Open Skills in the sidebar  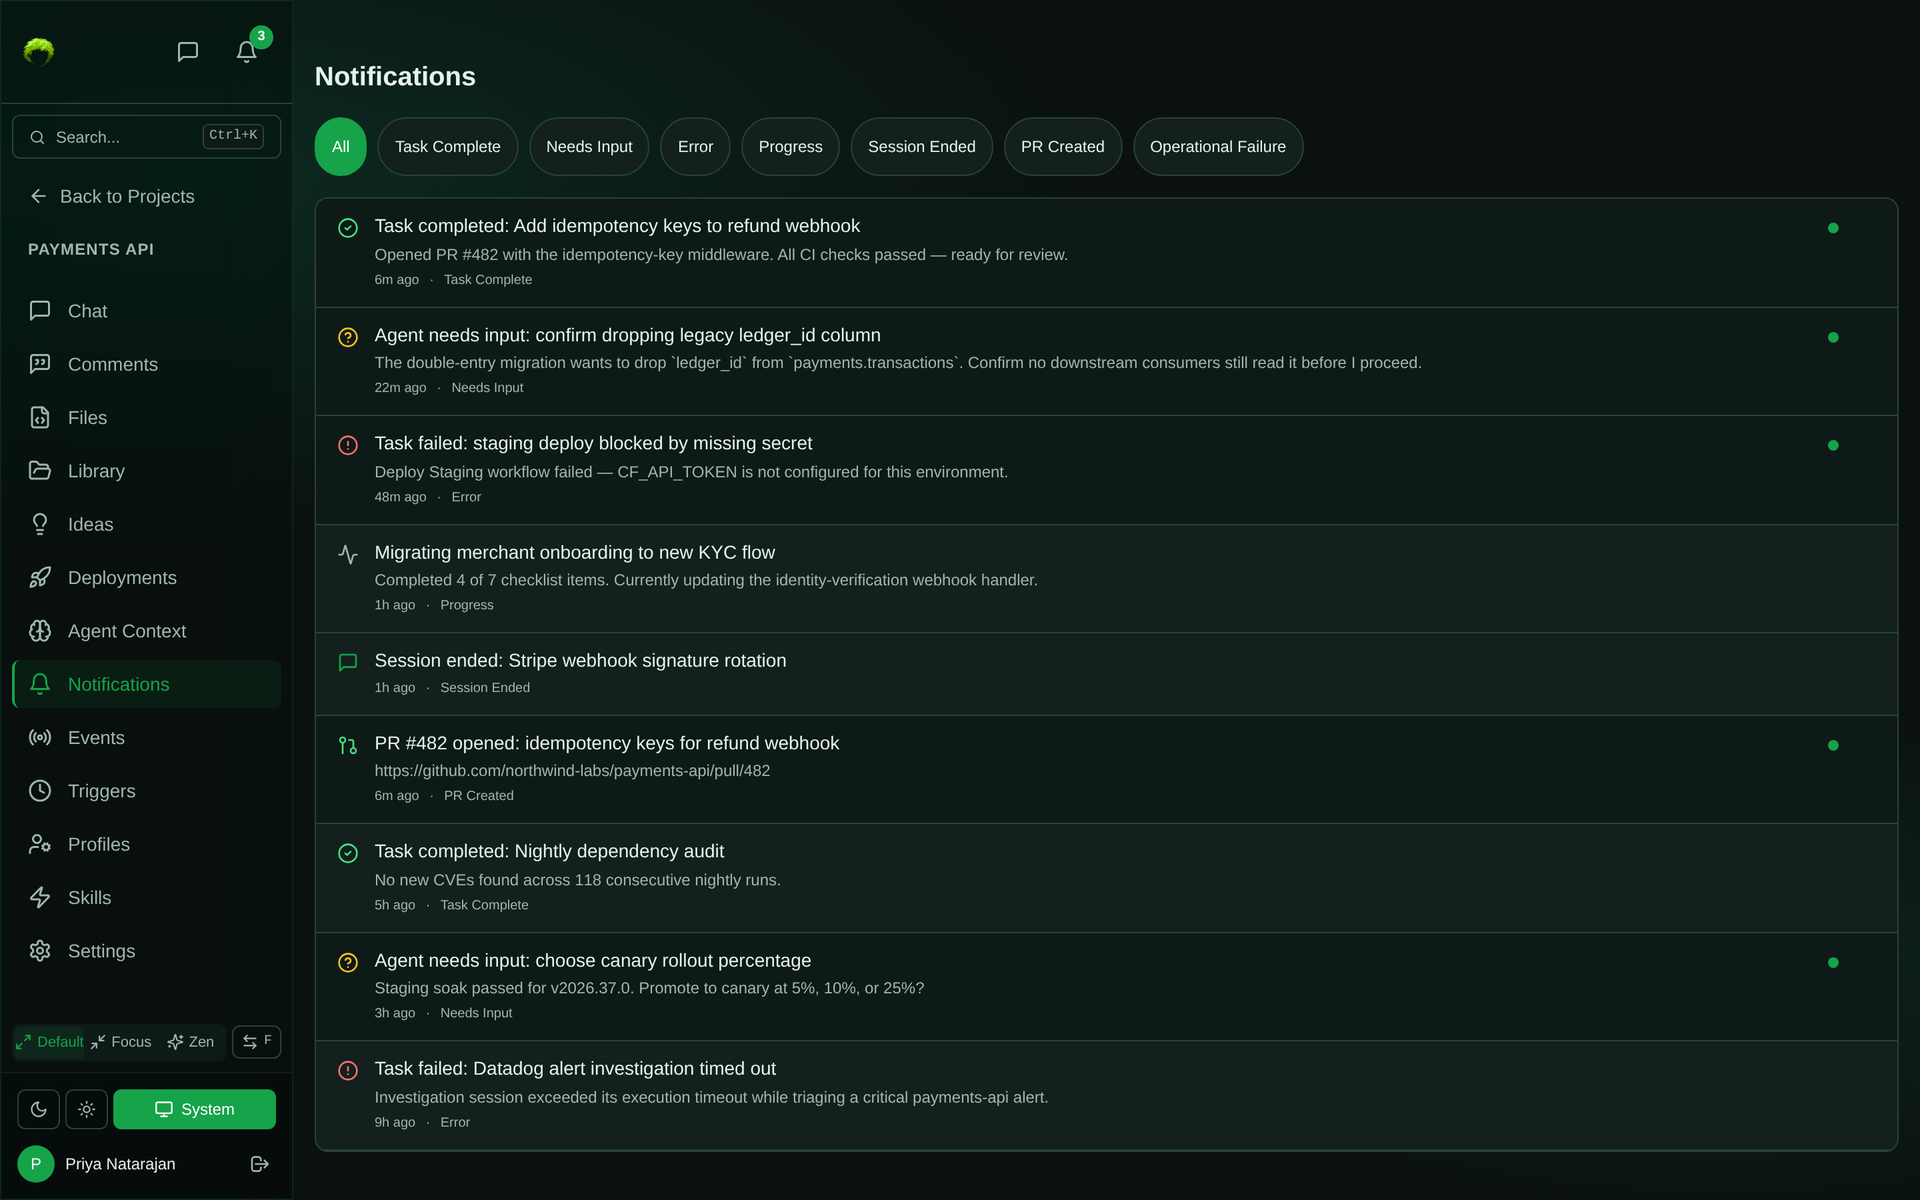coord(146,898)
